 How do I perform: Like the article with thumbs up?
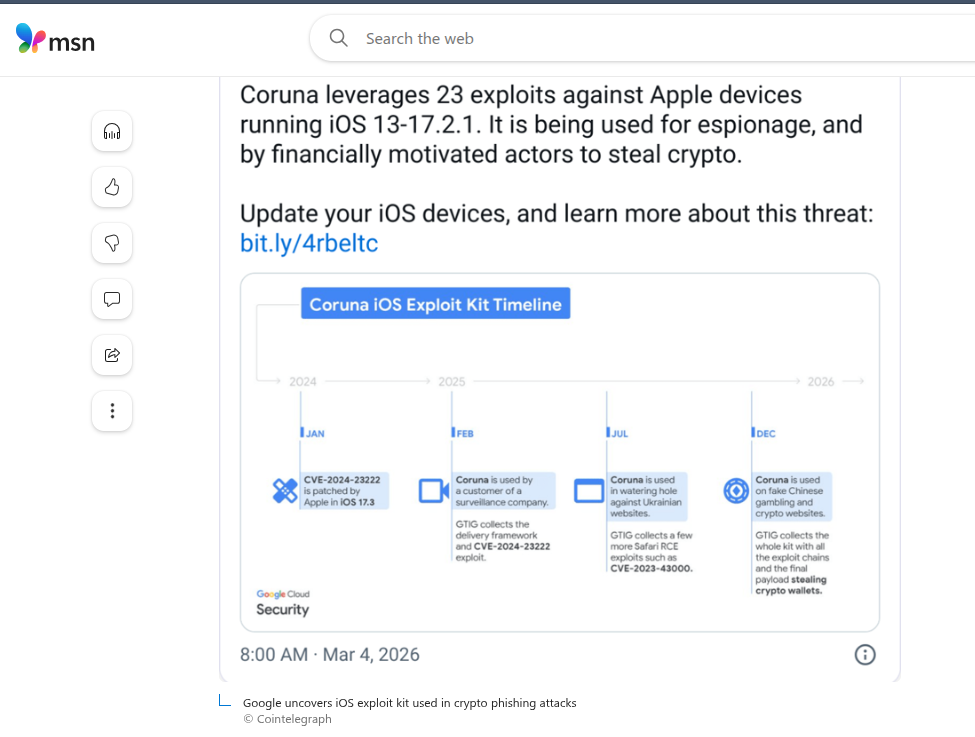point(112,187)
